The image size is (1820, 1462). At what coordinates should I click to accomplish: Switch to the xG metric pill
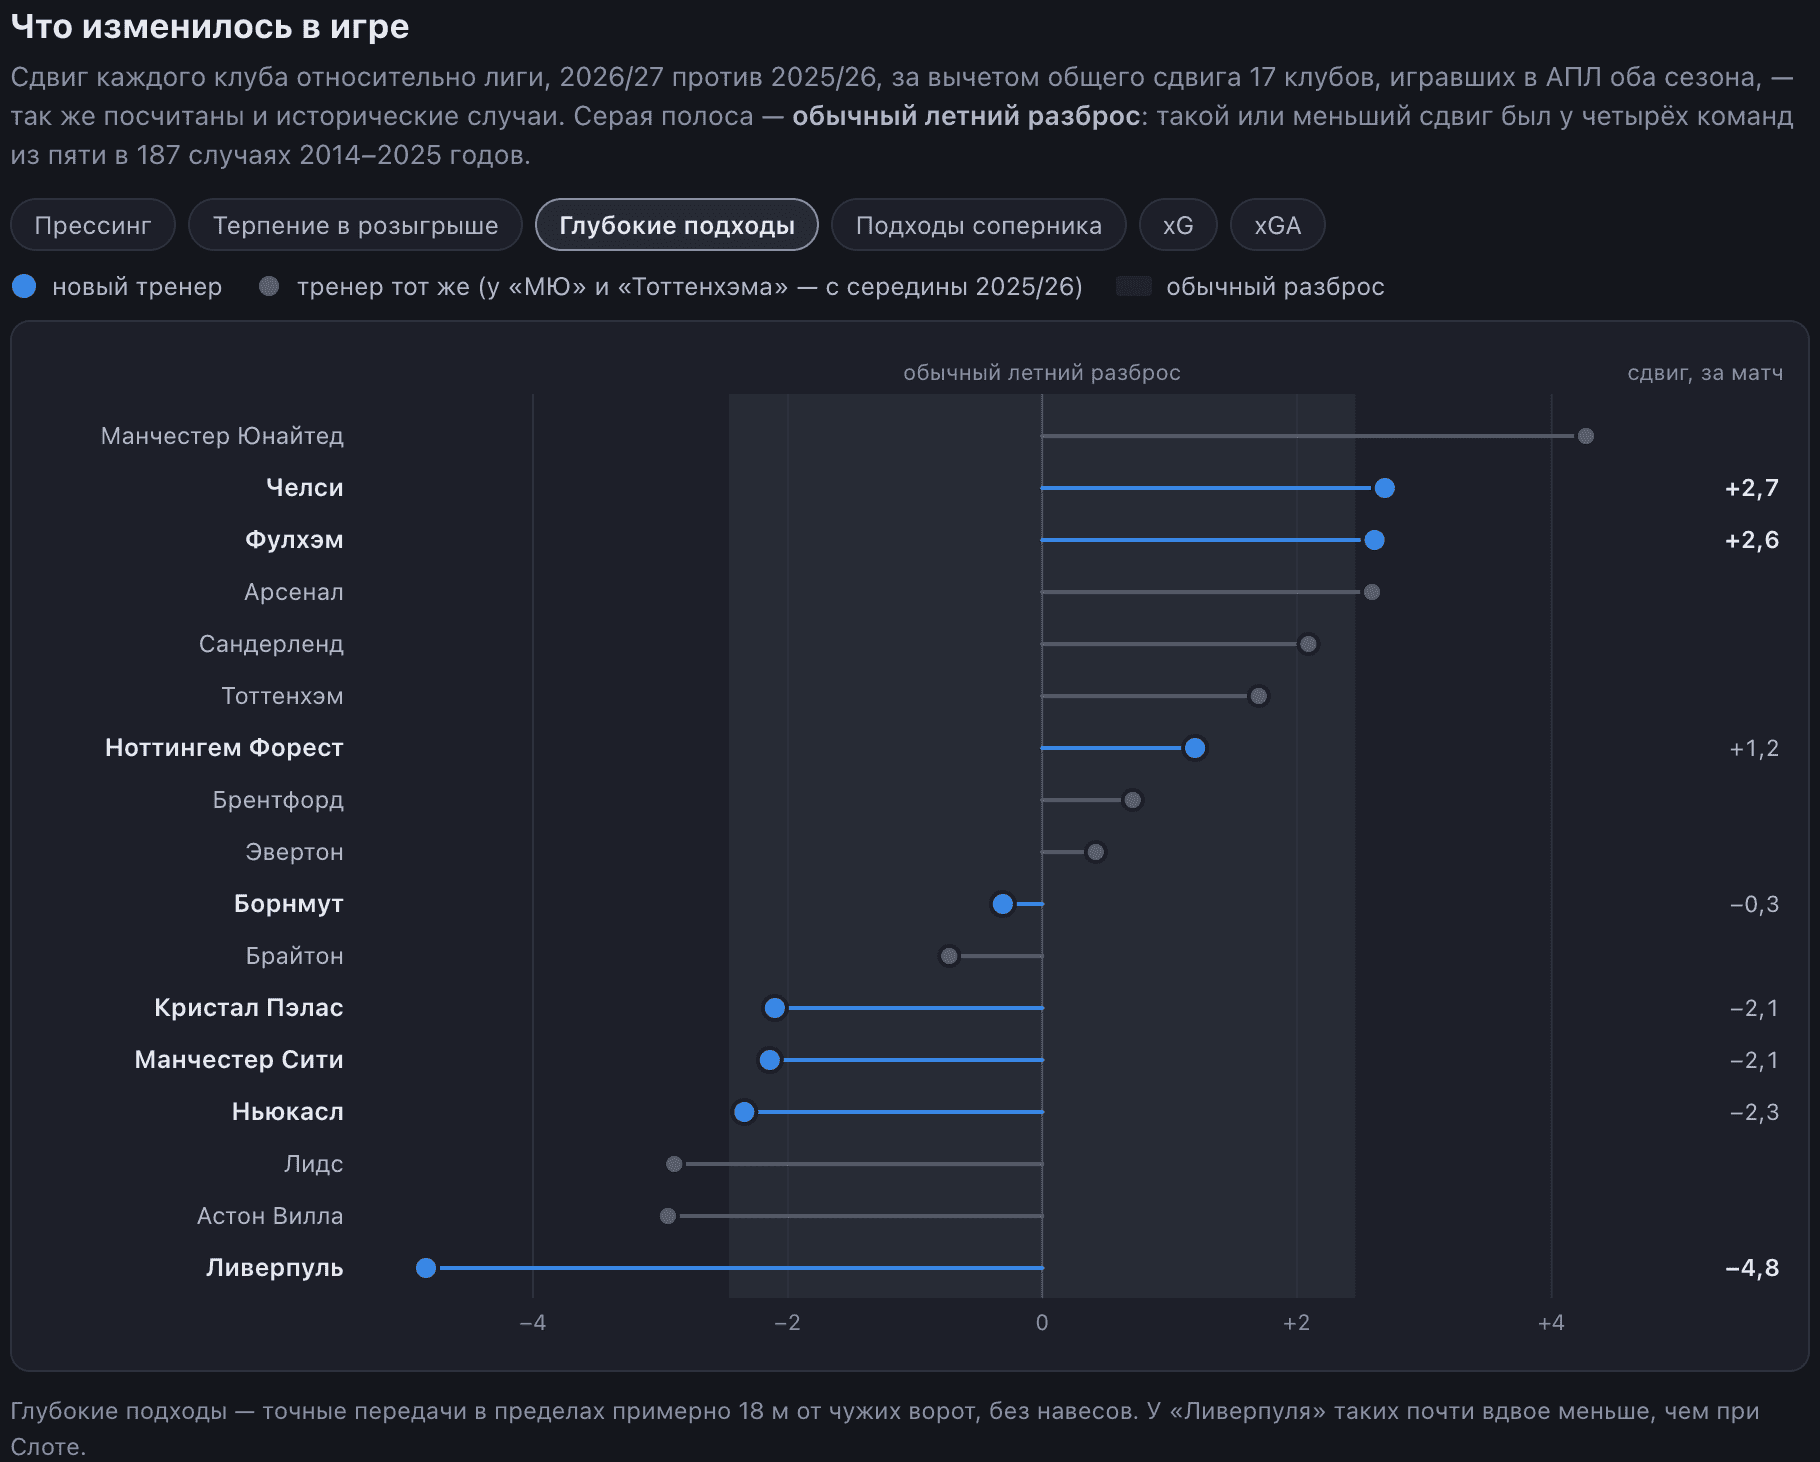[x=1178, y=225]
